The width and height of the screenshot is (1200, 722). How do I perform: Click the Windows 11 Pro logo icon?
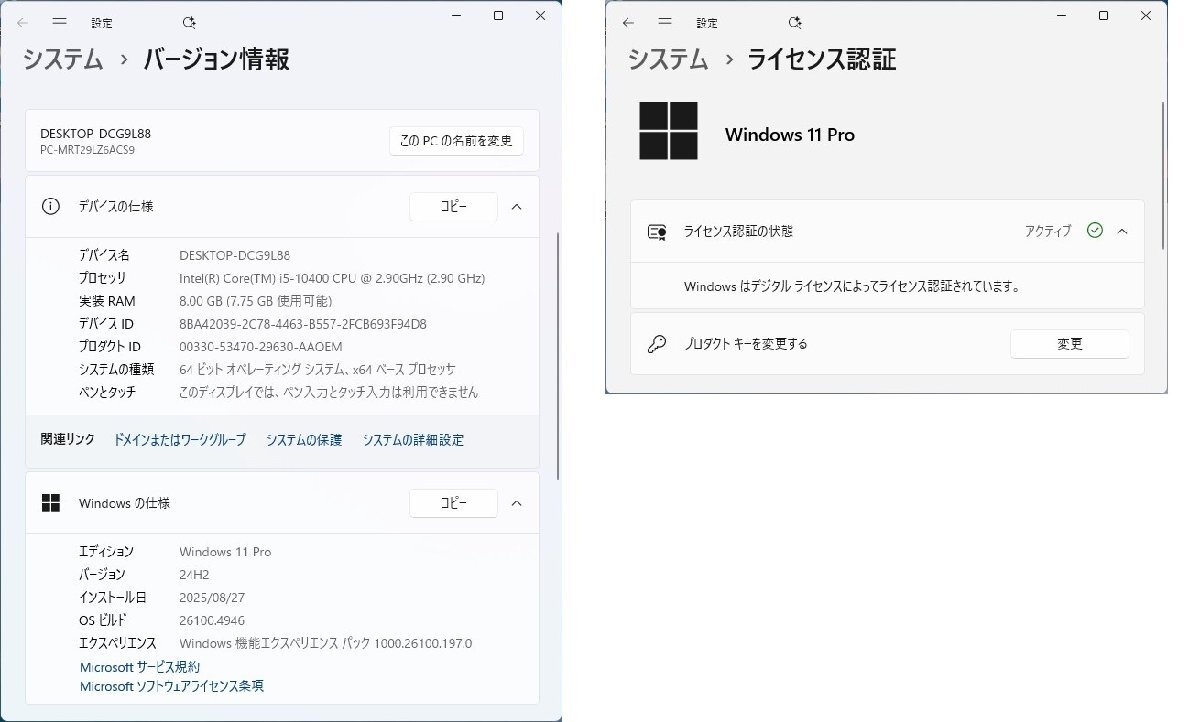[668, 131]
